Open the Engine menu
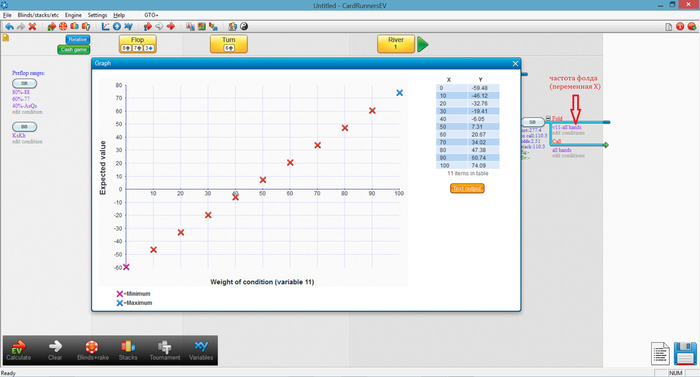Viewport: 700px width, 377px height. tap(73, 15)
